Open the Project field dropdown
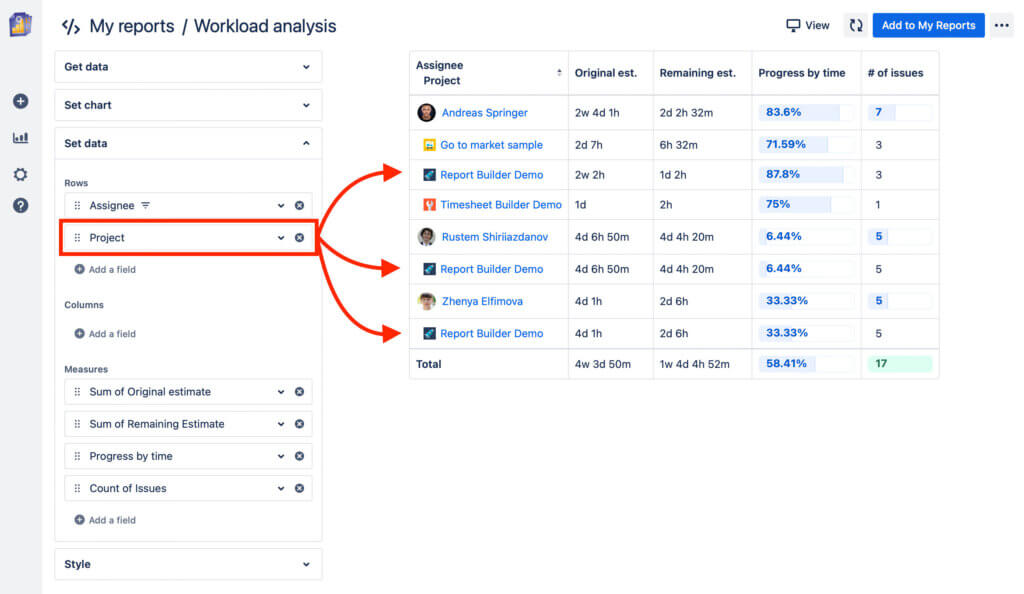Image resolution: width=1024 pixels, height=594 pixels. pyautogui.click(x=281, y=238)
